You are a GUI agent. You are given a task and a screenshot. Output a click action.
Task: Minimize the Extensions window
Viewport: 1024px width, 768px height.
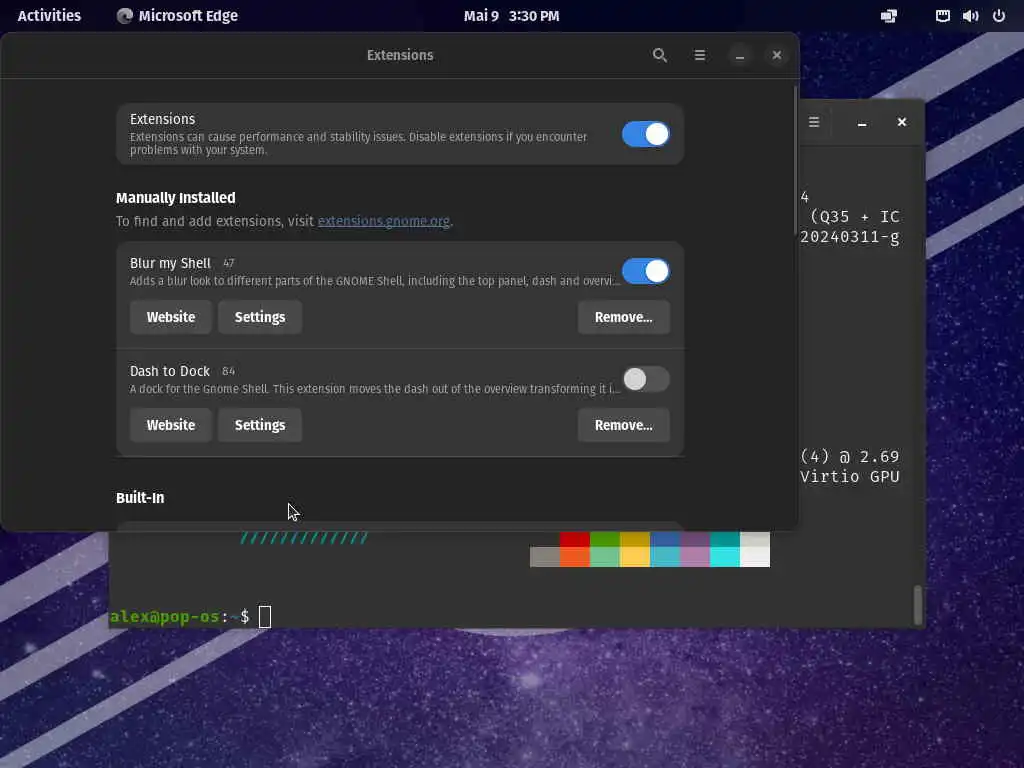coord(740,56)
